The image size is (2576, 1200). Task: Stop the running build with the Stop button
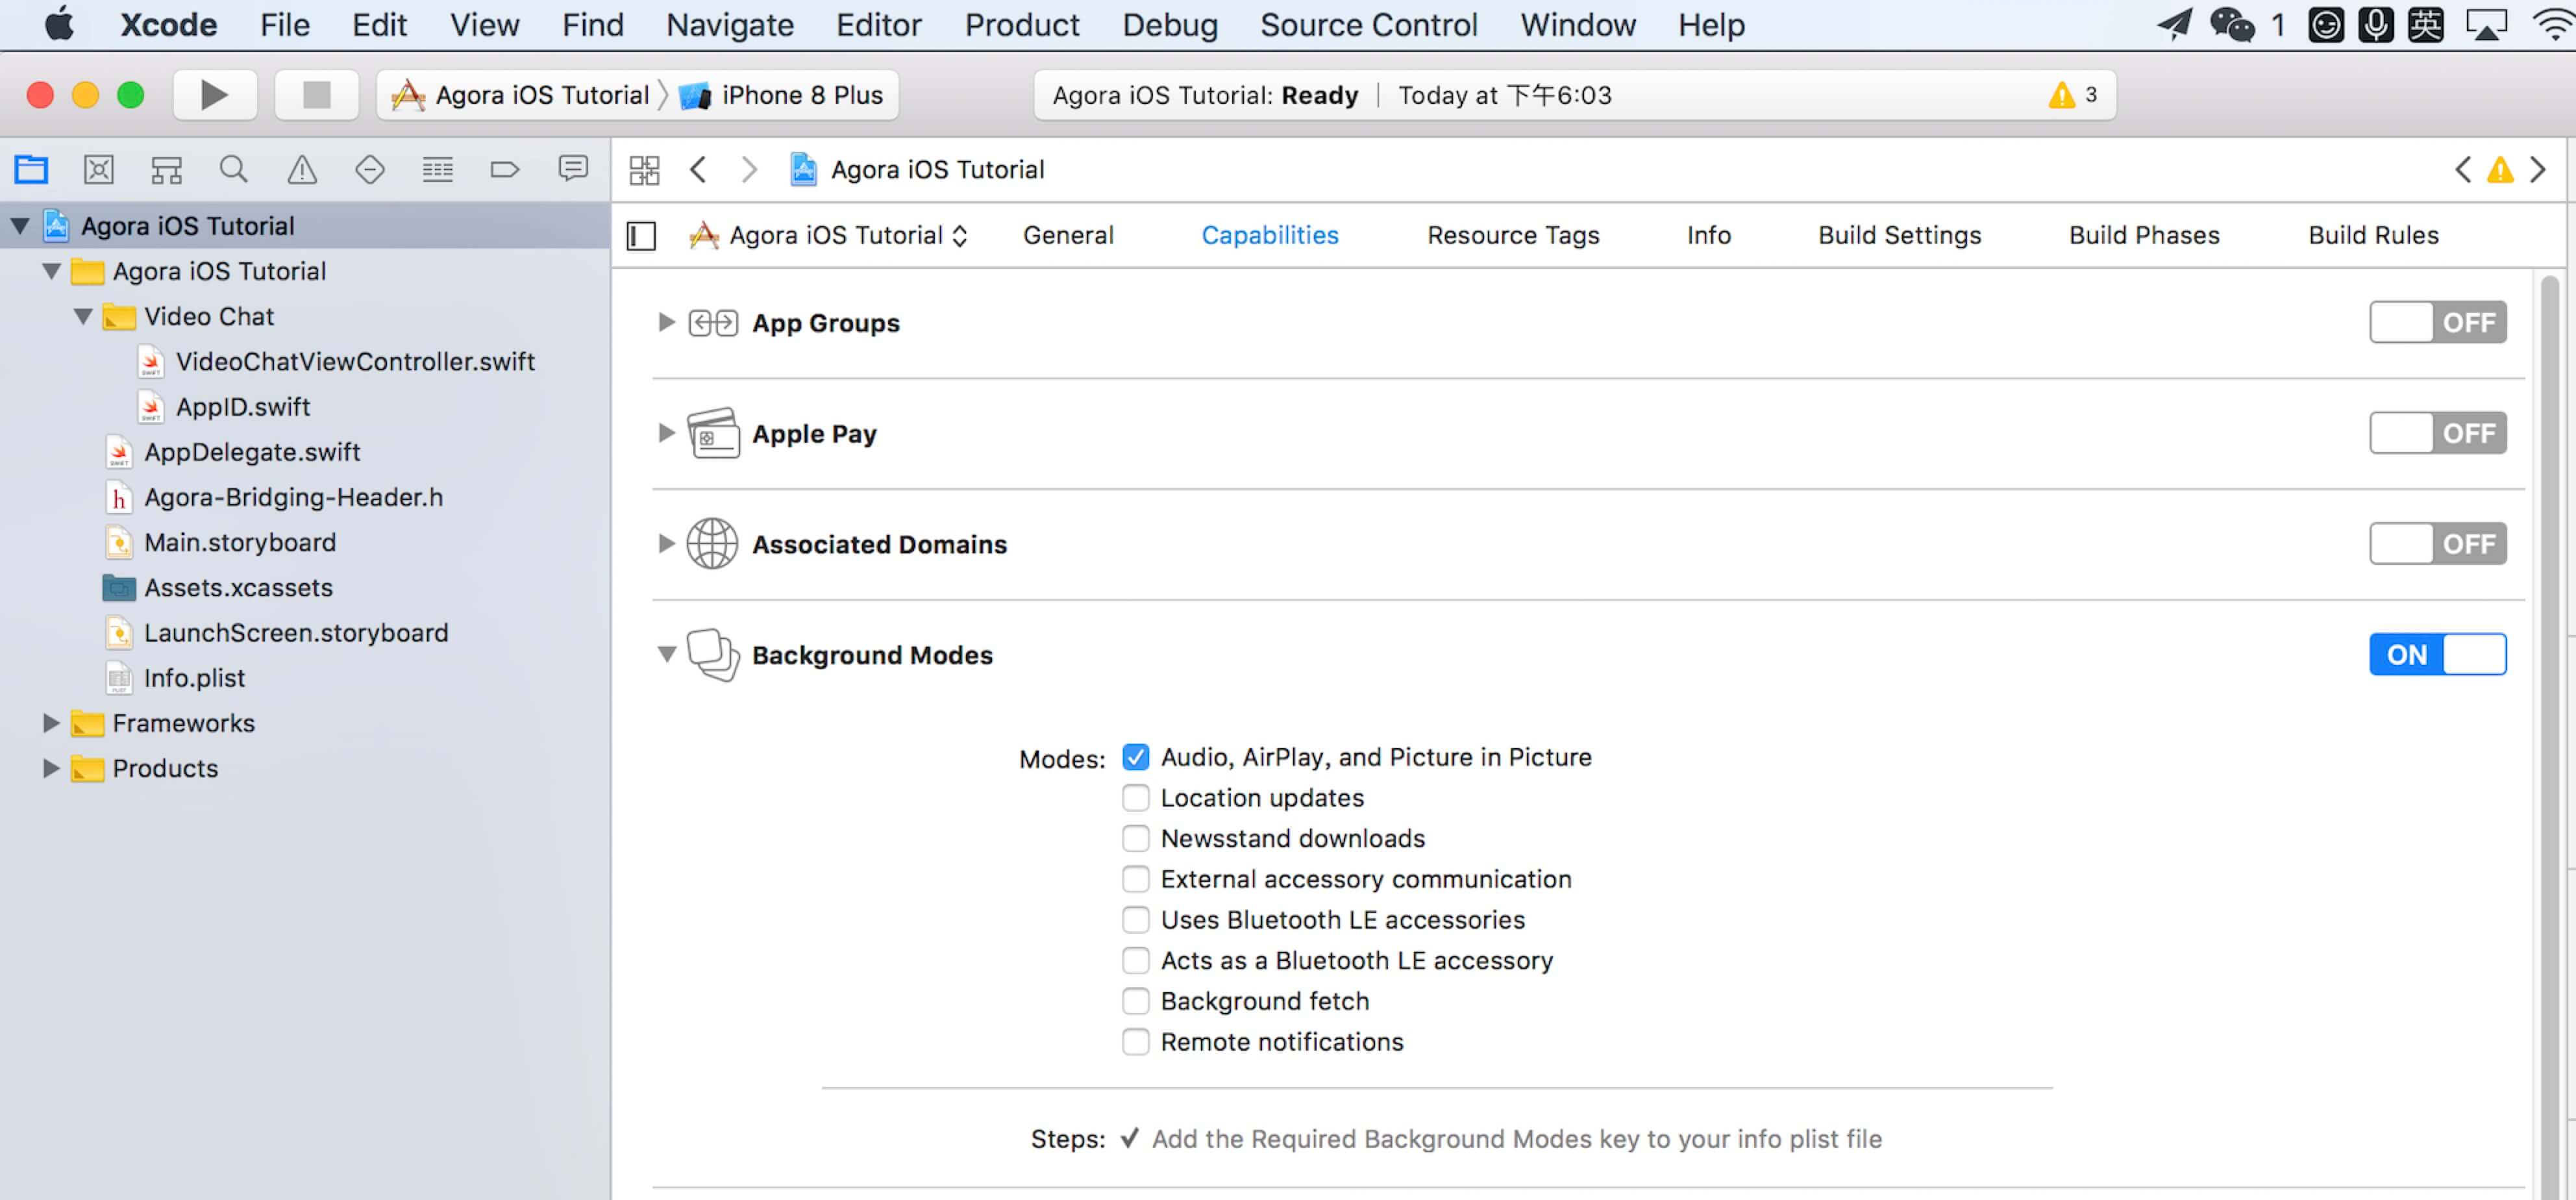[x=316, y=95]
